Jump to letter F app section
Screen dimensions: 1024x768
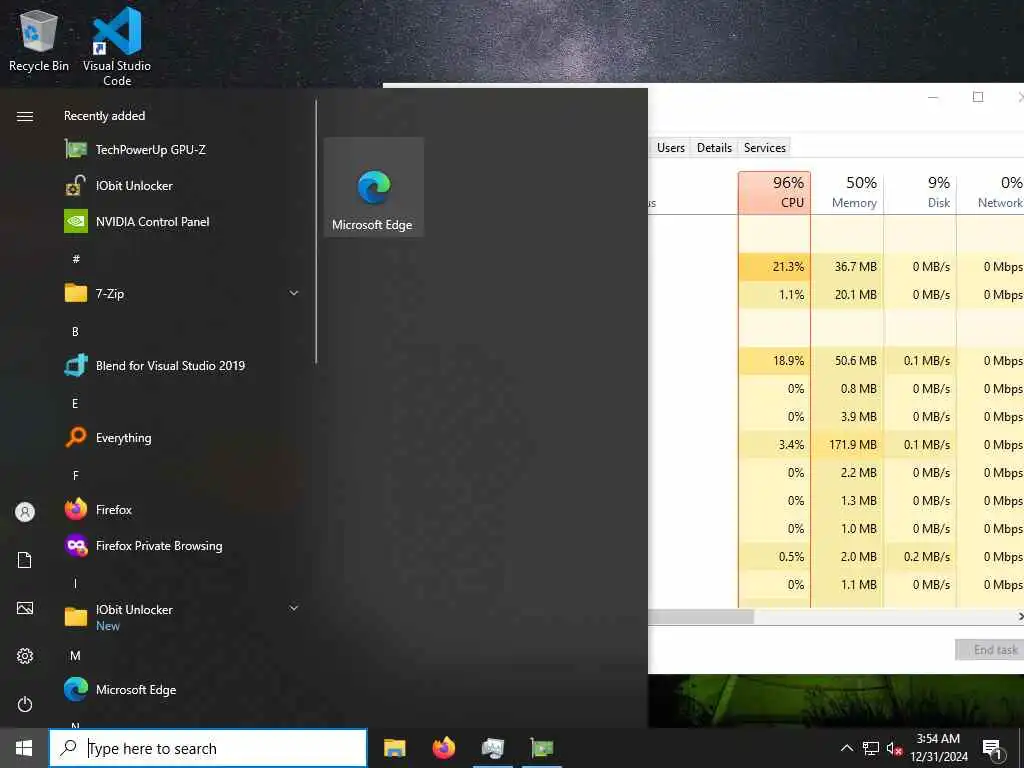coord(75,475)
